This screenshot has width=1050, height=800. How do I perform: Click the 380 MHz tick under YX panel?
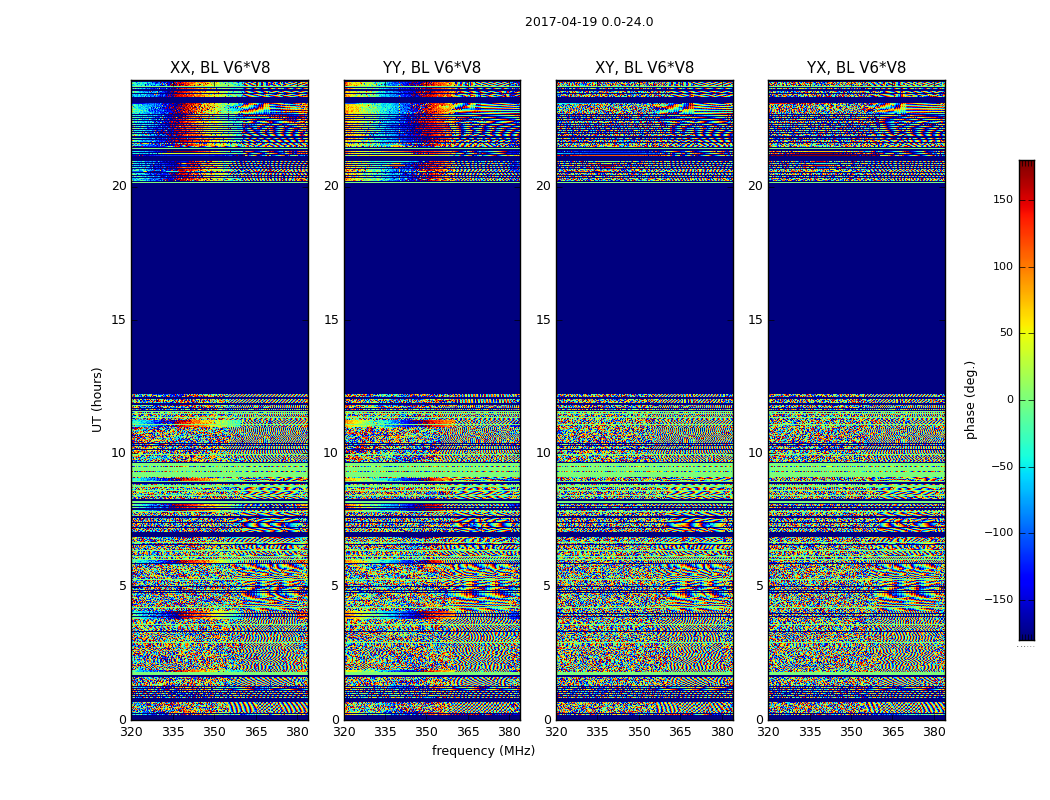pyautogui.click(x=934, y=732)
